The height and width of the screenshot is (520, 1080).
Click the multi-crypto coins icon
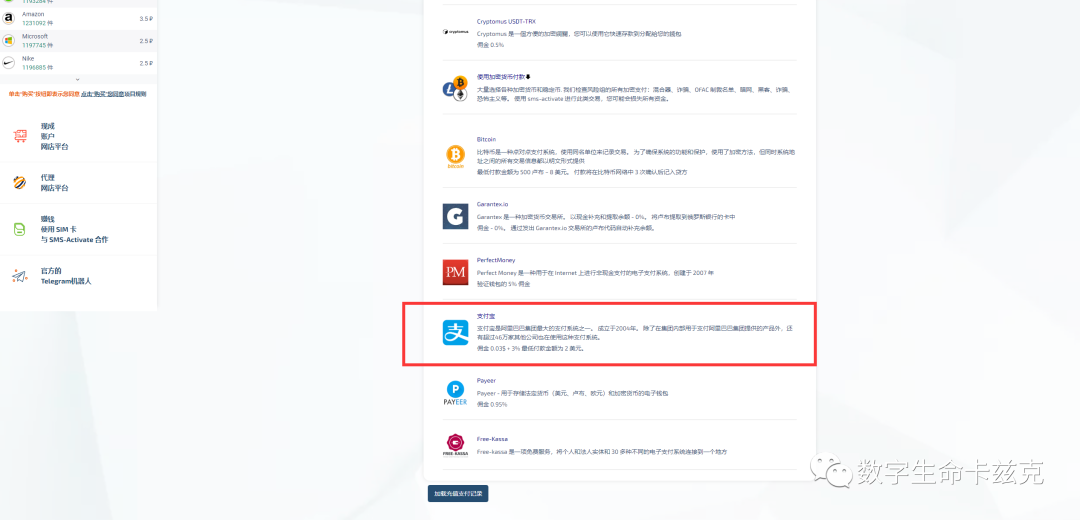(x=455, y=88)
